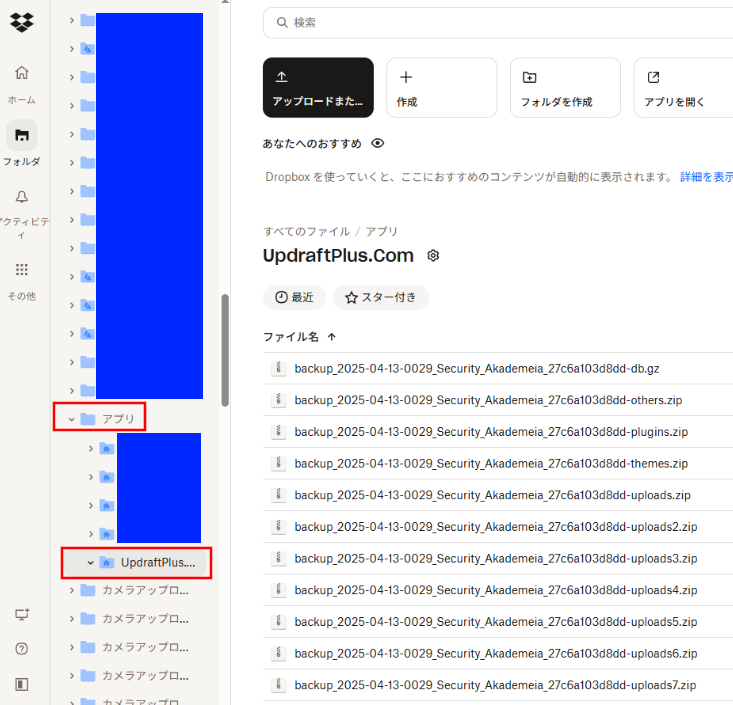Click フォルダを作成 button
This screenshot has height=705, width=733.
pos(565,87)
